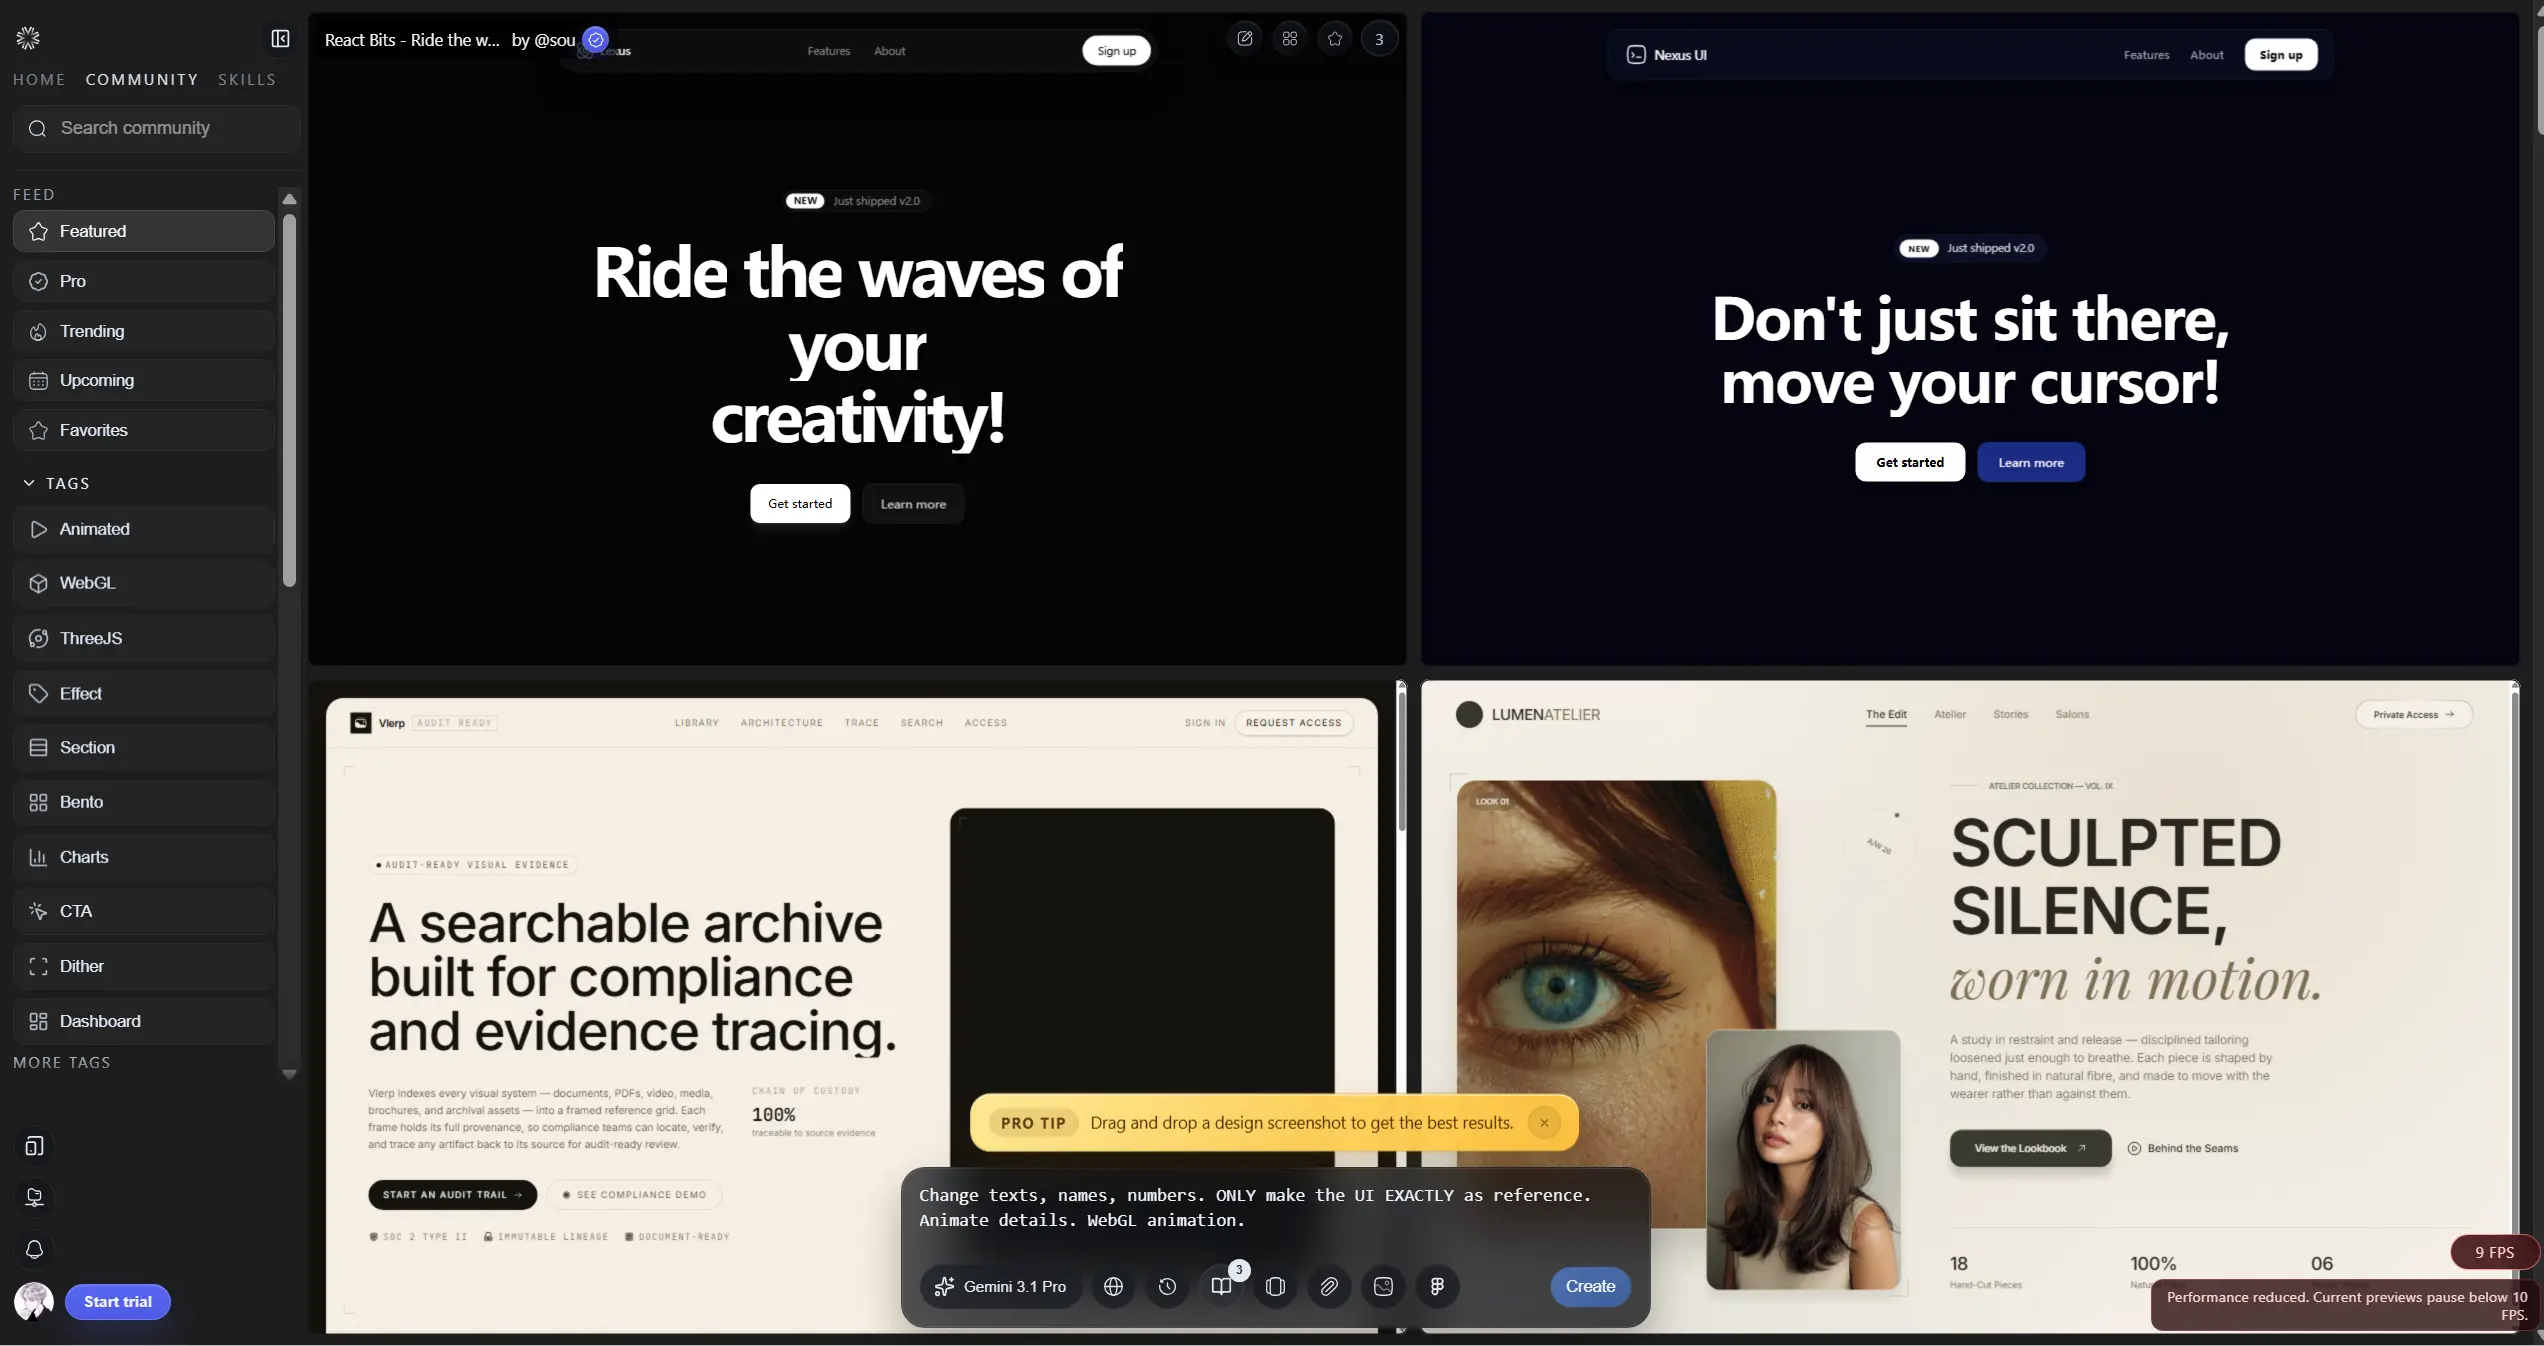Click Learn more in Nexus UI preview
Image resolution: width=2544 pixels, height=1346 pixels.
[x=2031, y=462]
